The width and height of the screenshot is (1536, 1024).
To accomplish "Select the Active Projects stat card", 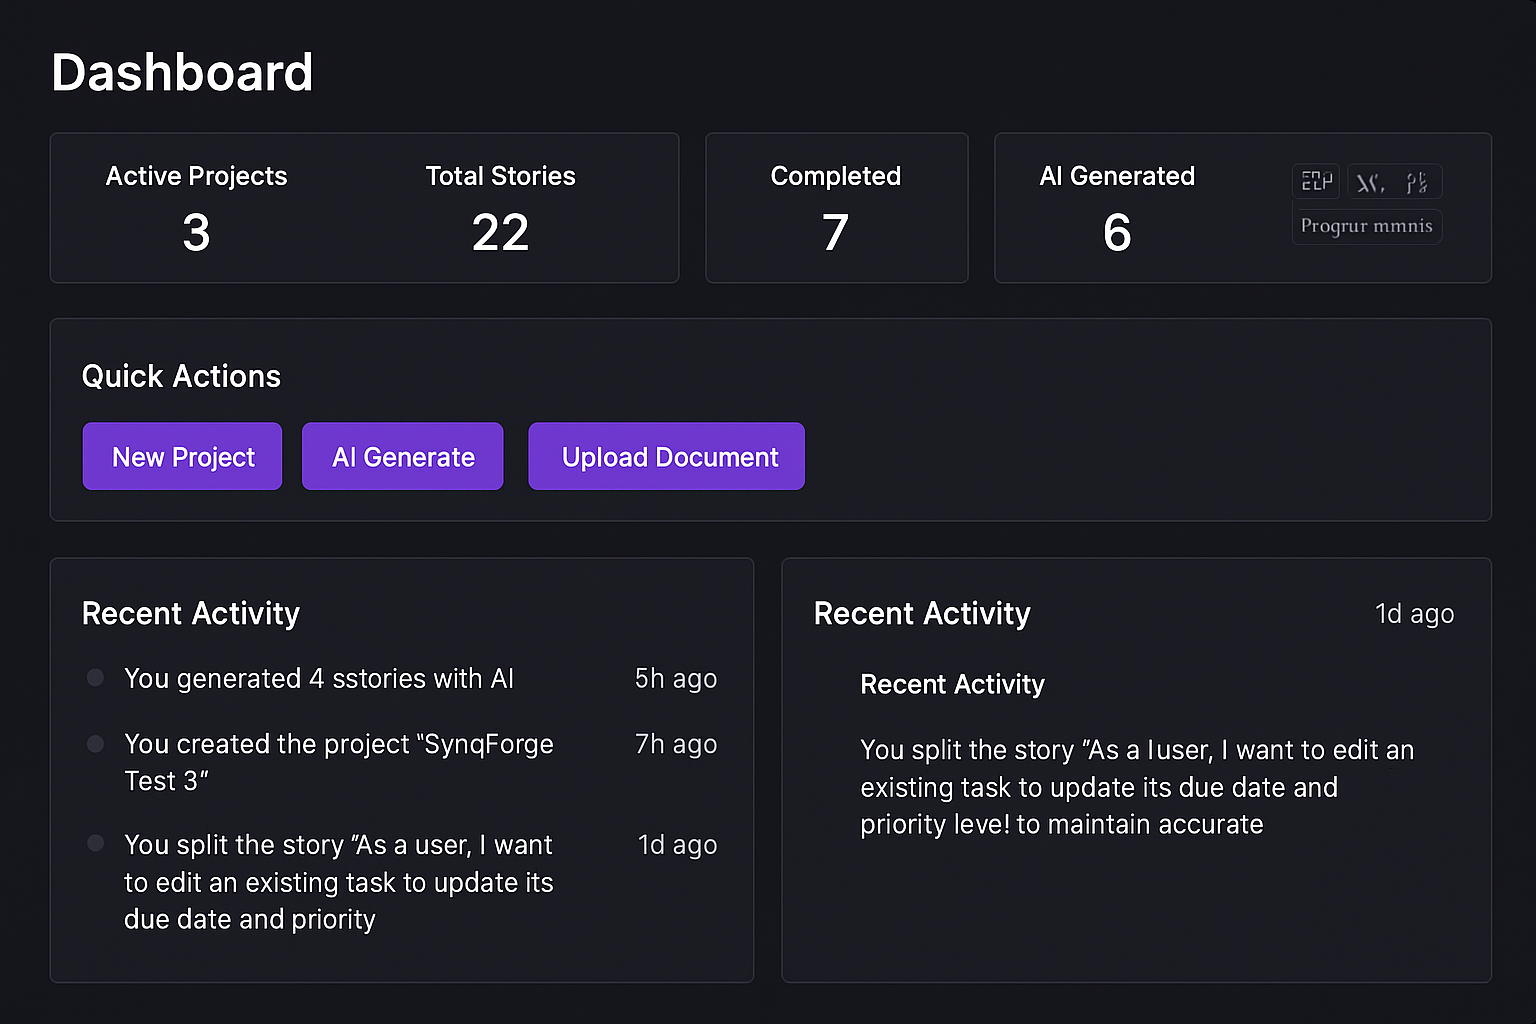I will pos(196,207).
